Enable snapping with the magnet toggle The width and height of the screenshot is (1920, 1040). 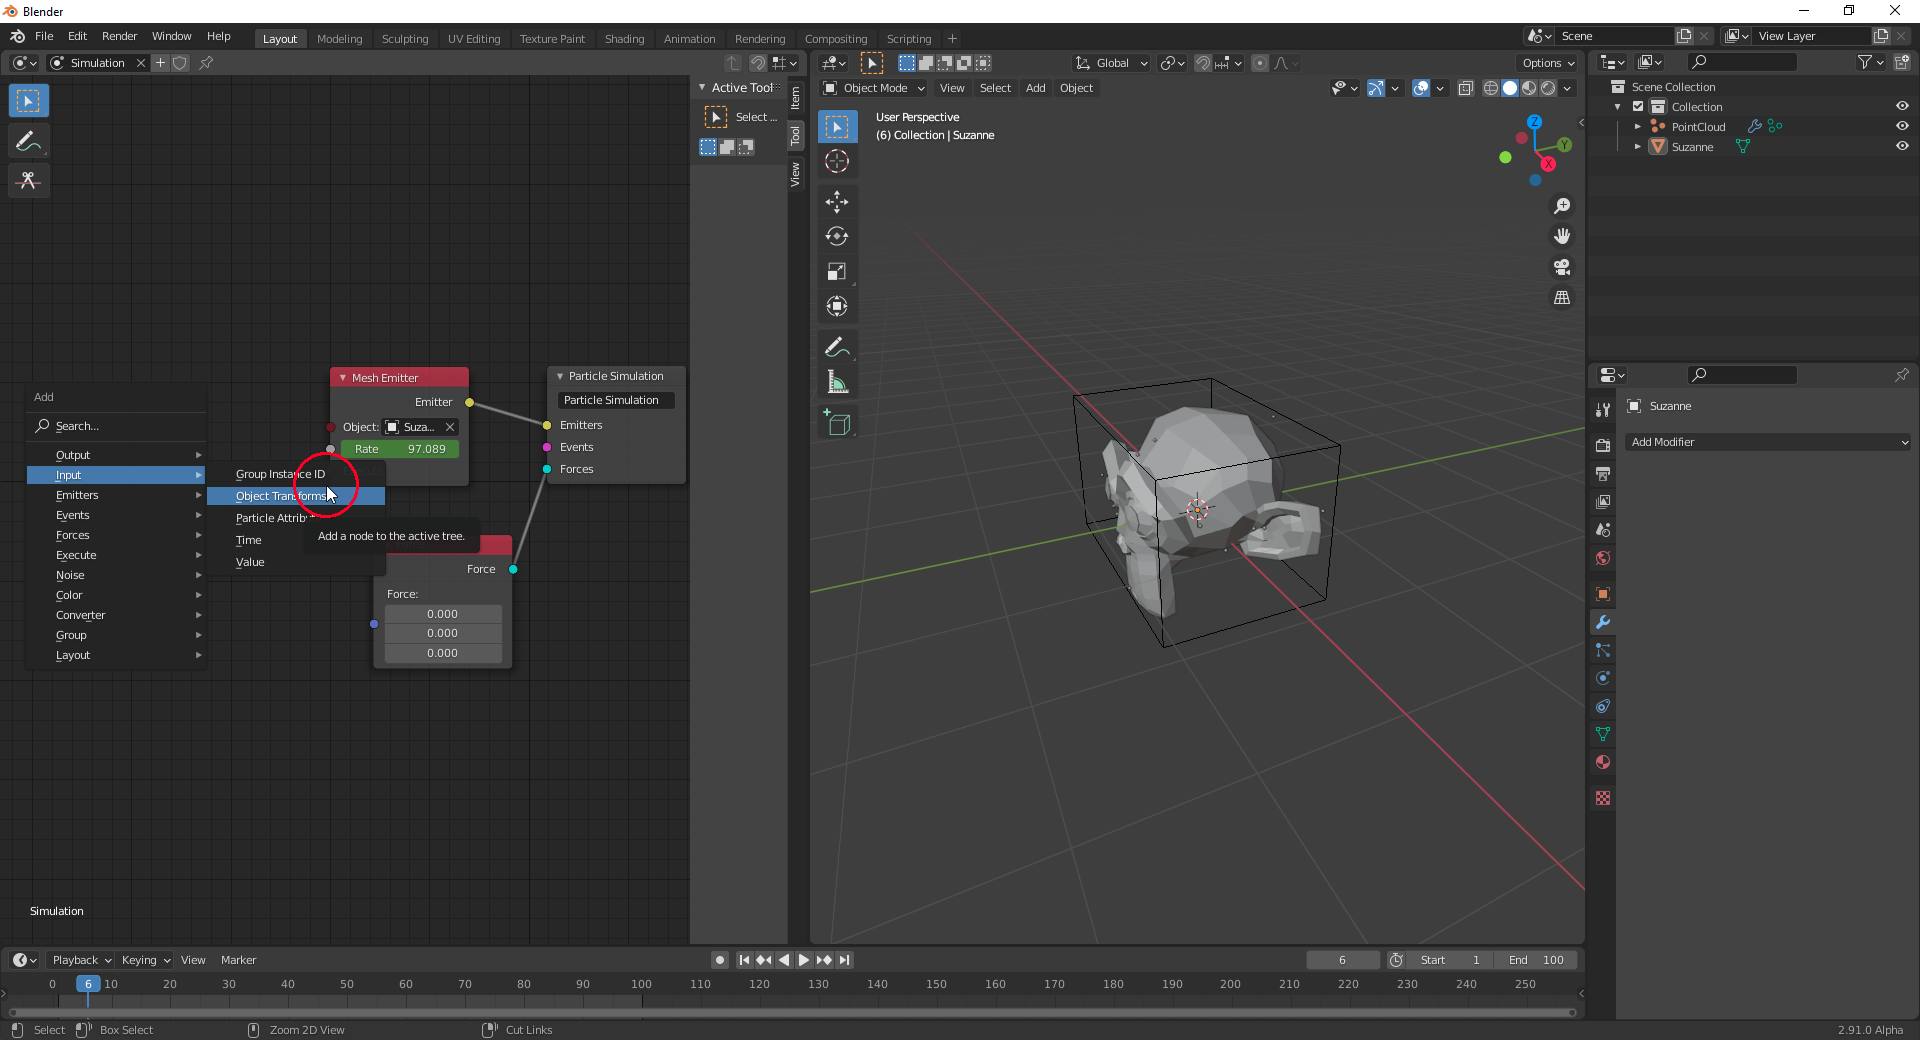(x=1202, y=63)
